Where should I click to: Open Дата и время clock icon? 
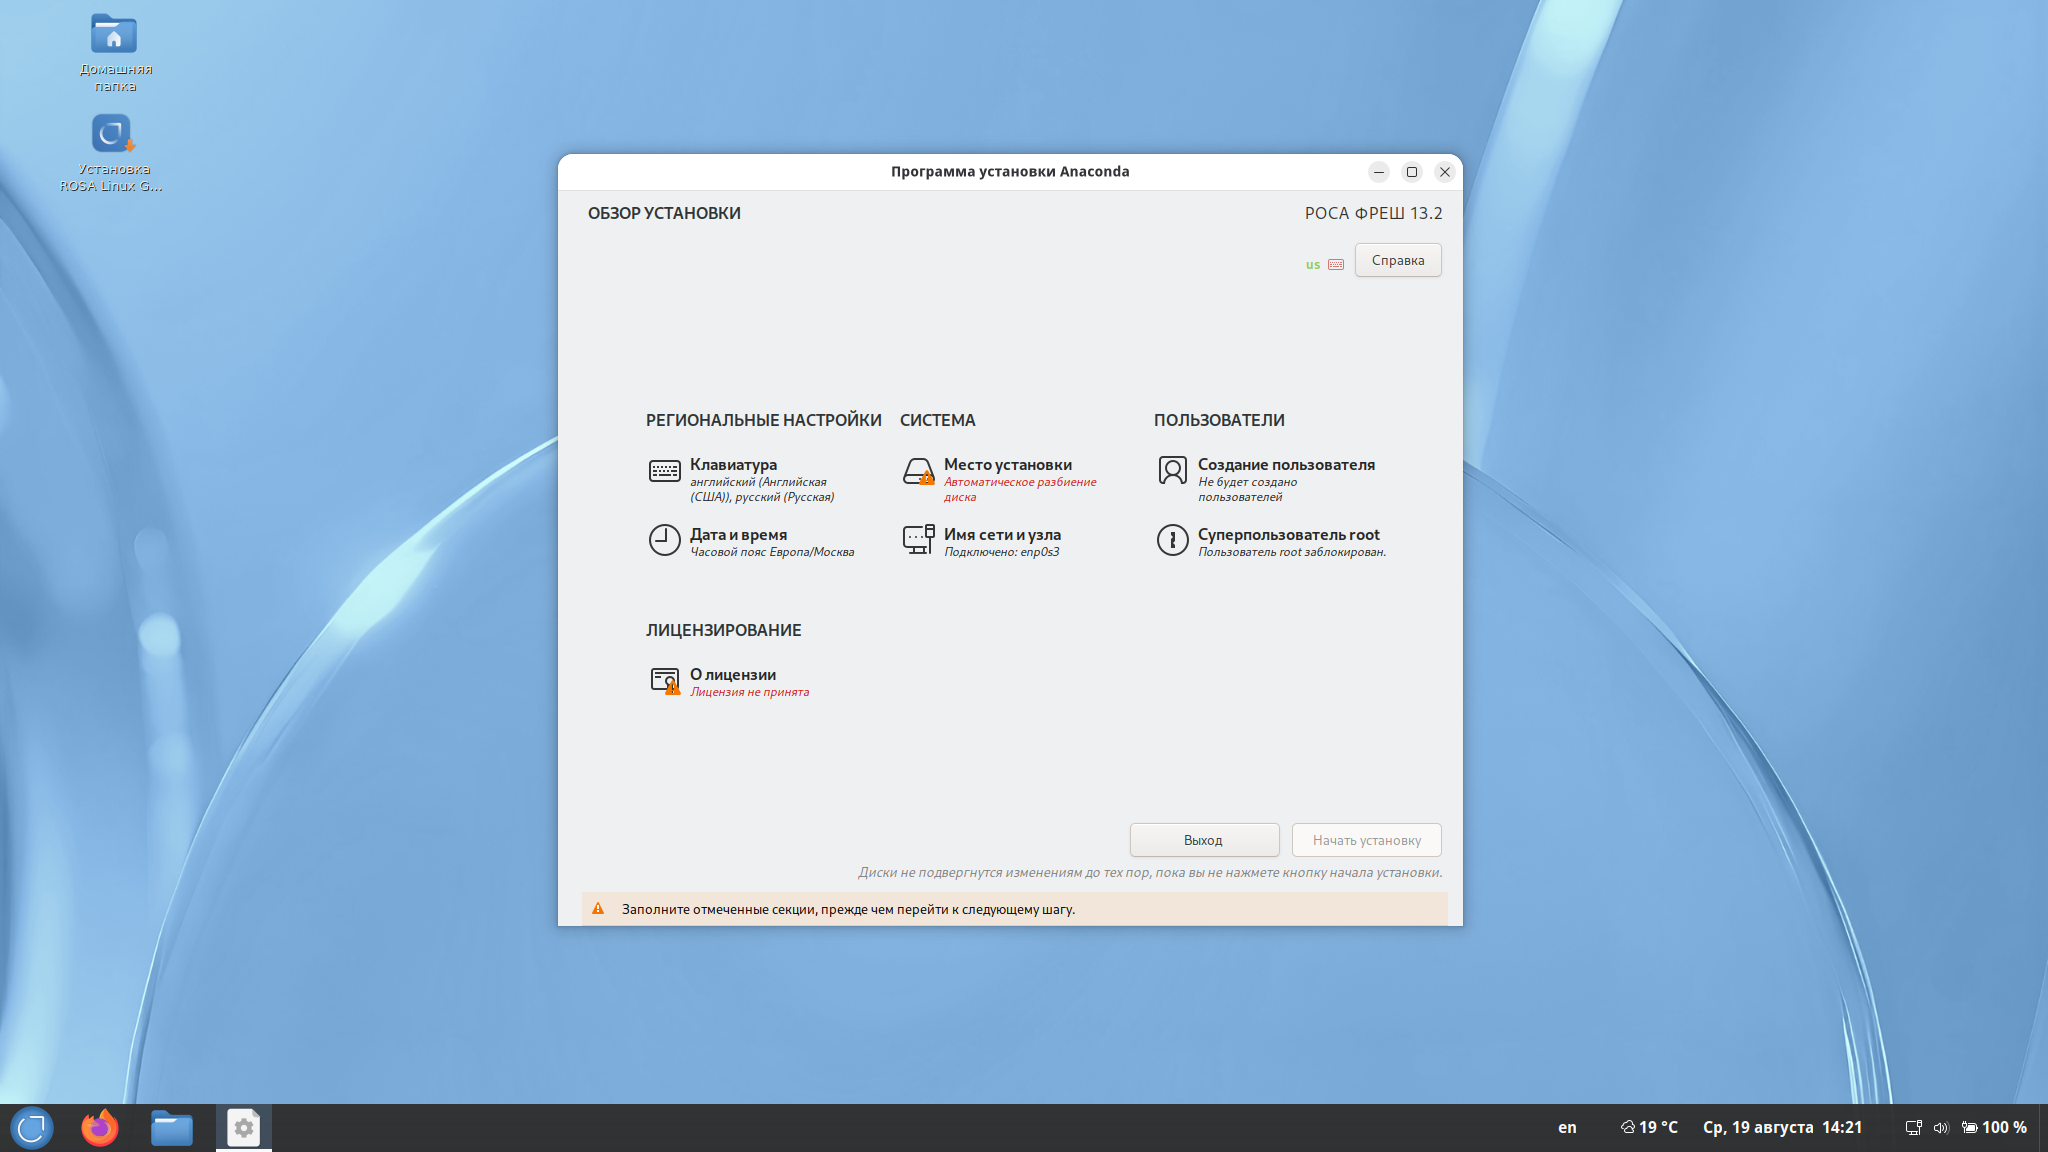(x=664, y=540)
